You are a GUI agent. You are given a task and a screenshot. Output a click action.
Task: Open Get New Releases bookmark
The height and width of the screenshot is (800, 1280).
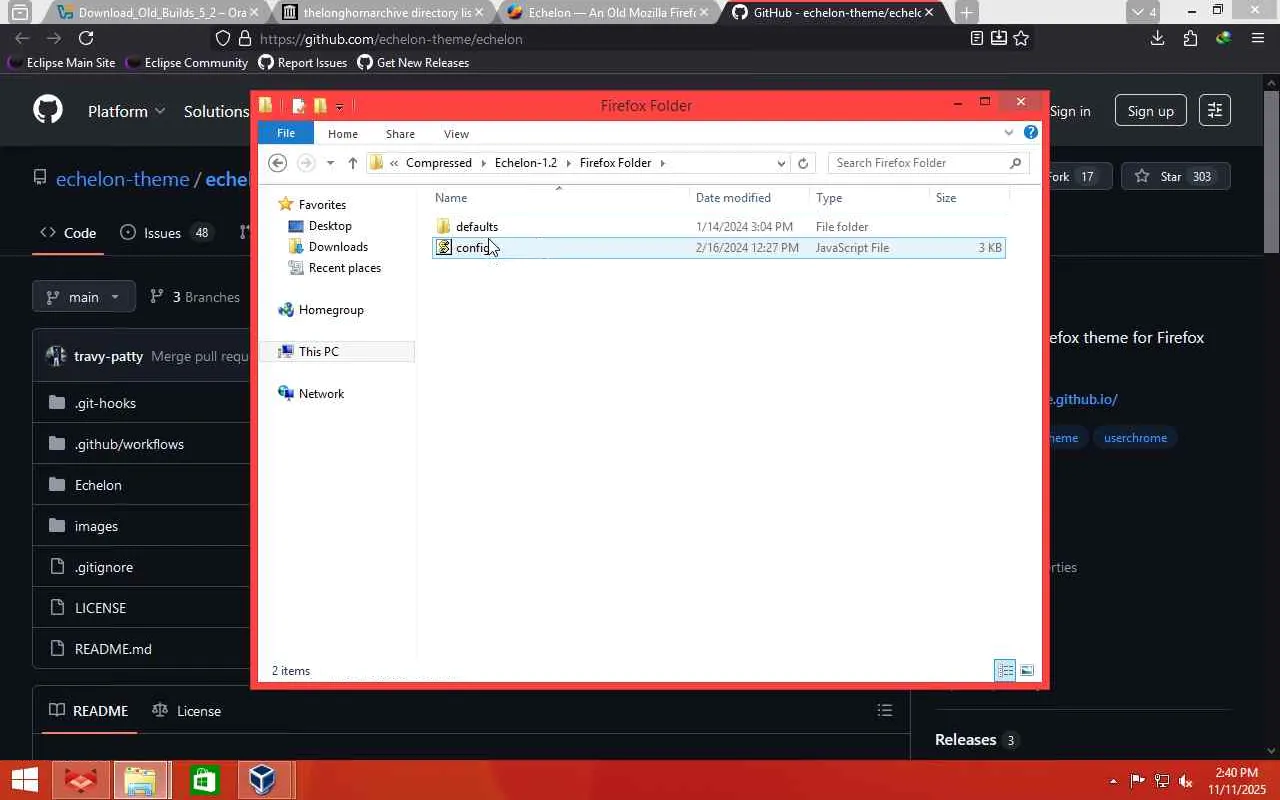pyautogui.click(x=413, y=62)
